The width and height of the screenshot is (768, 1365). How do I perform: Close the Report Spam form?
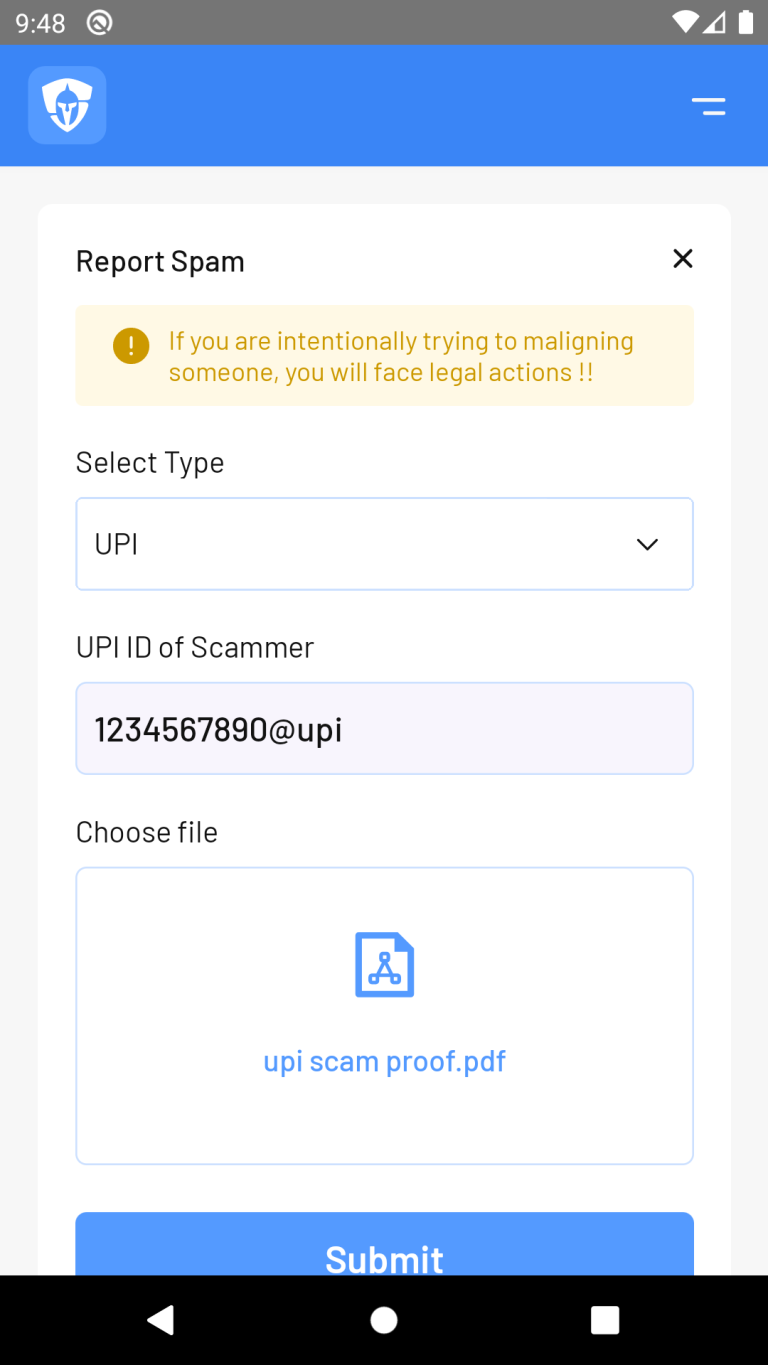point(683,259)
